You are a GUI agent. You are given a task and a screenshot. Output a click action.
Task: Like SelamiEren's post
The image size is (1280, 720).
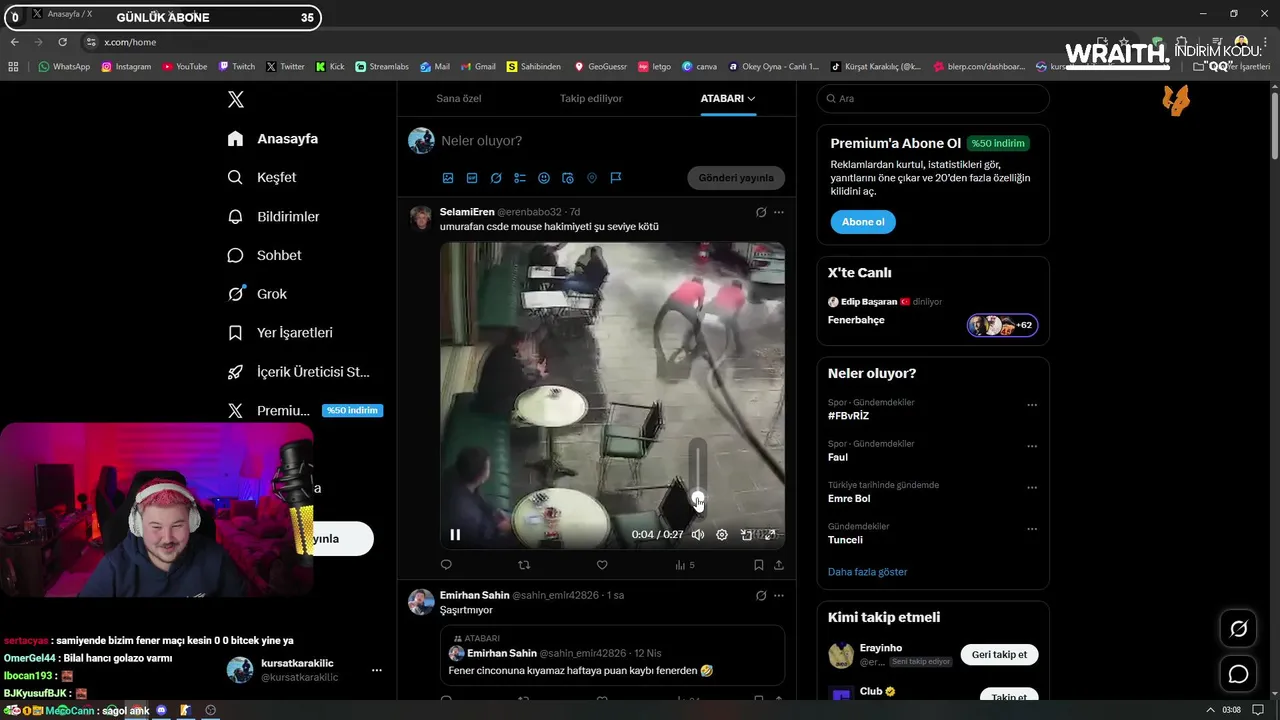pos(602,565)
